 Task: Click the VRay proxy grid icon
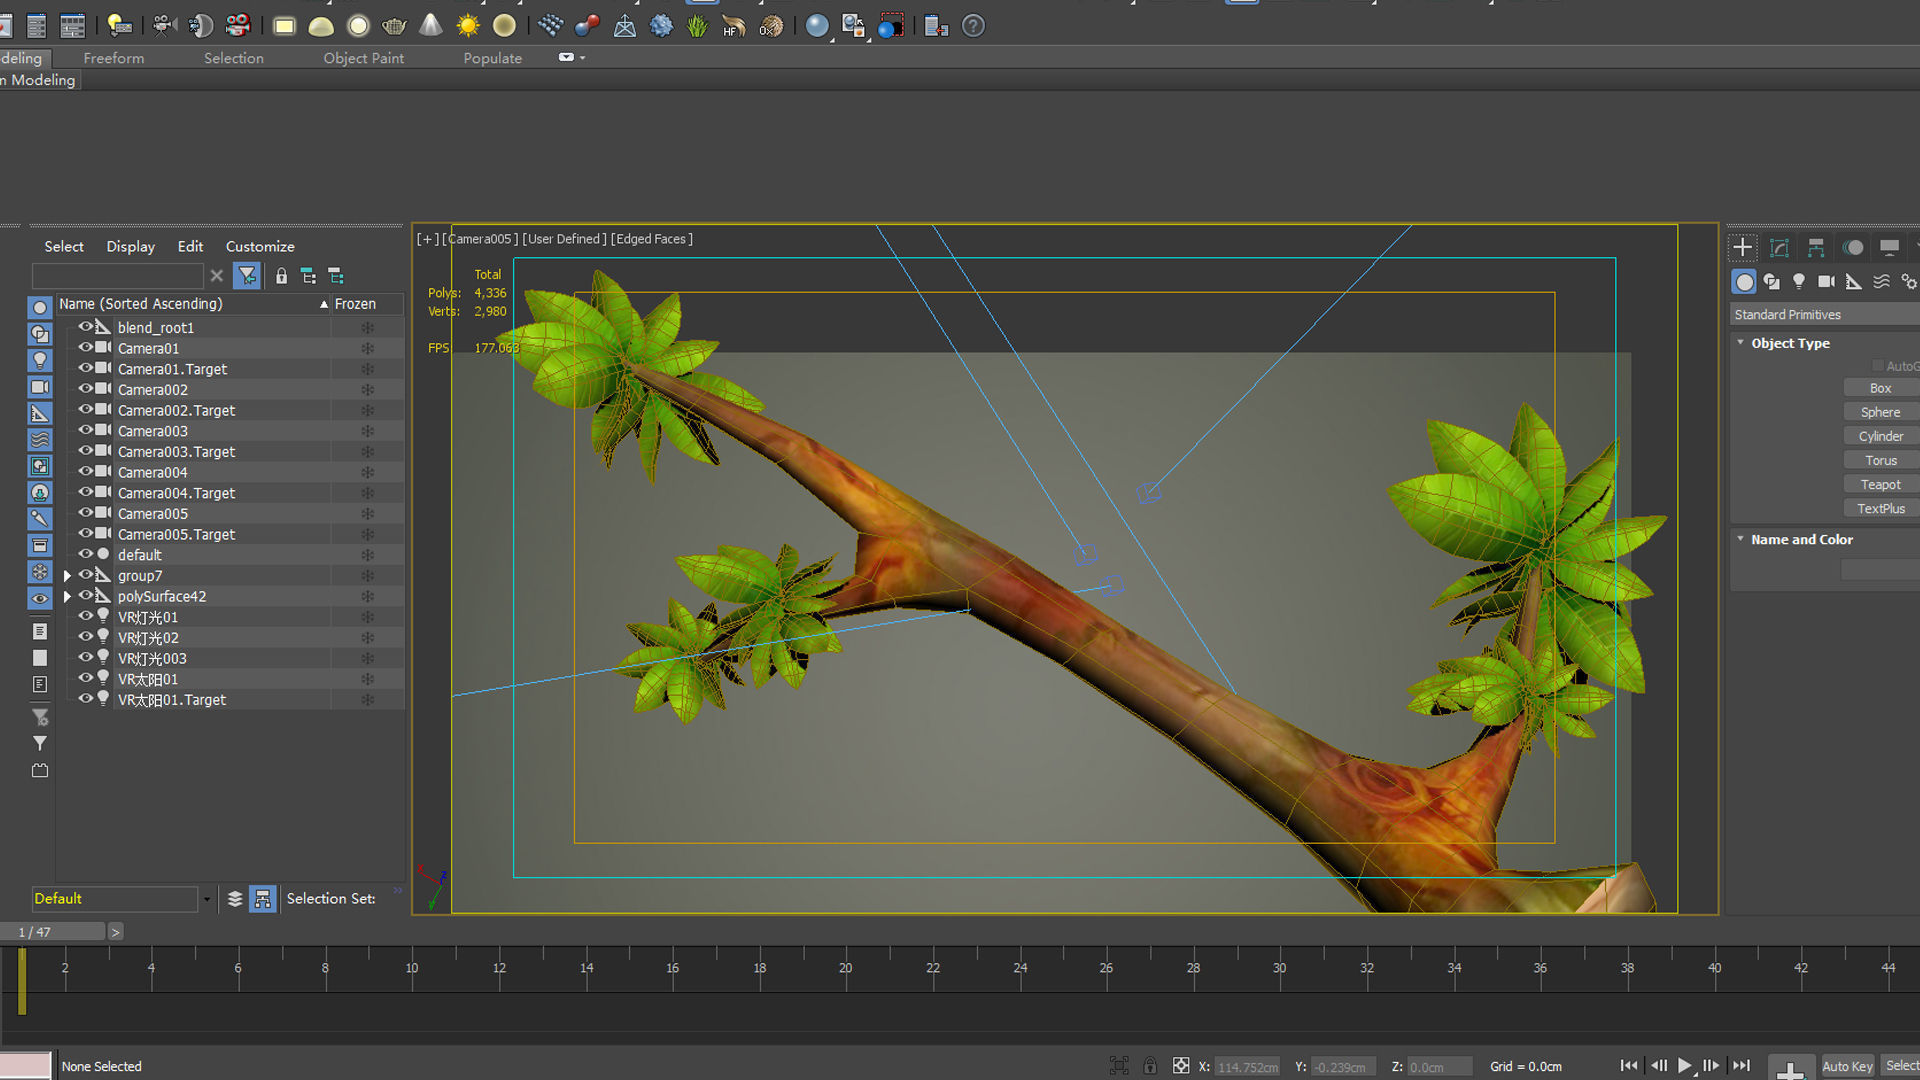tap(550, 26)
